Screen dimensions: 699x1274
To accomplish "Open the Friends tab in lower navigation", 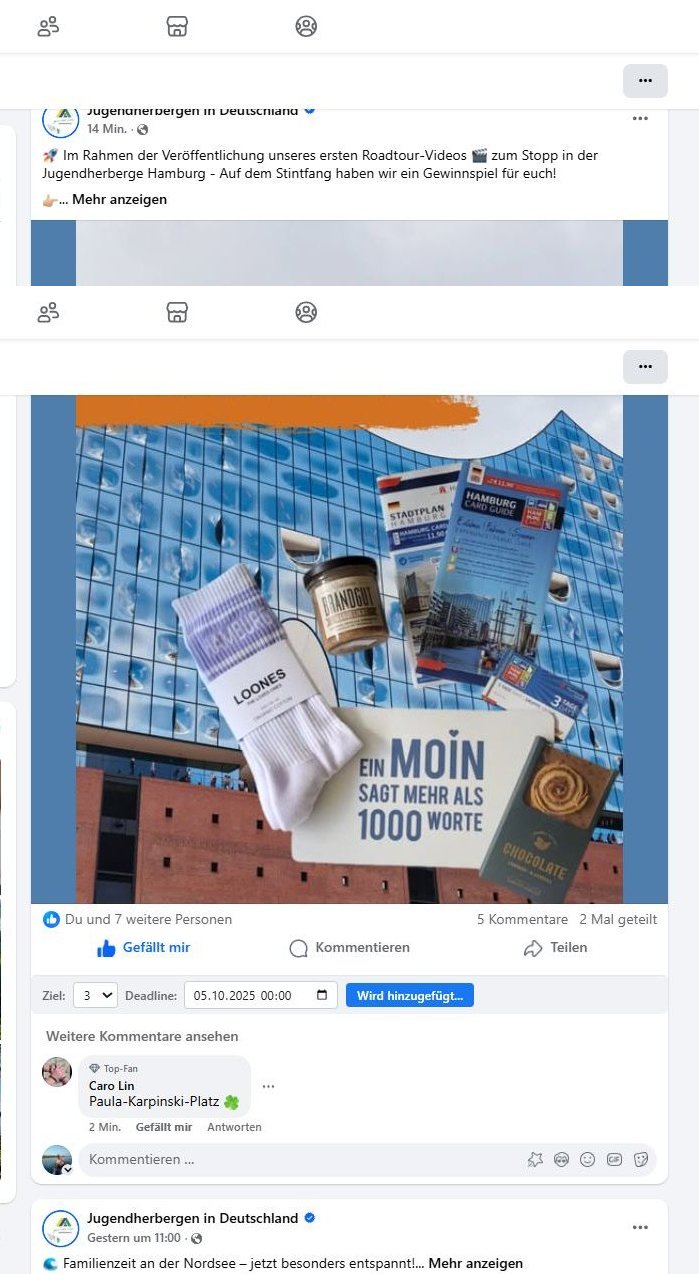I will [x=48, y=312].
